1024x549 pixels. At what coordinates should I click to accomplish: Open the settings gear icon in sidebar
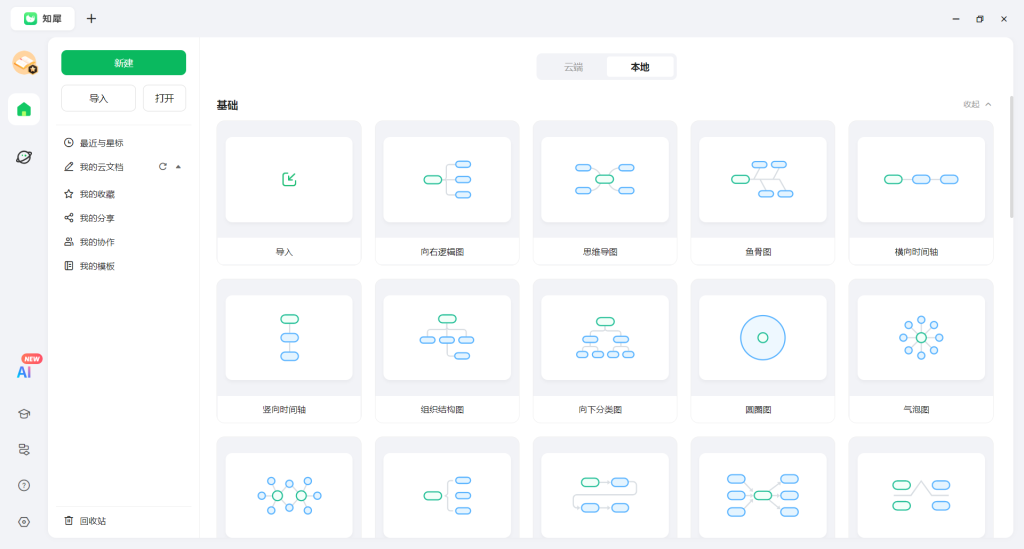point(24,522)
